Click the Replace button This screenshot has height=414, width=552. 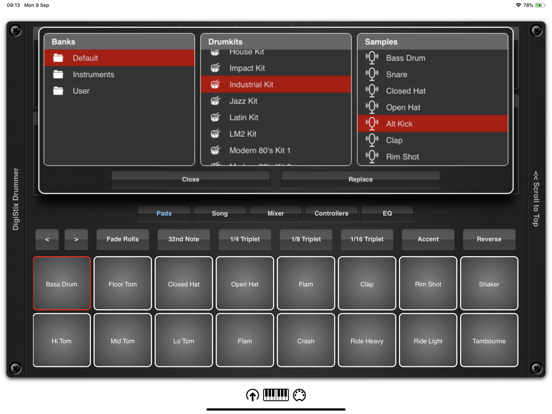coord(360,180)
